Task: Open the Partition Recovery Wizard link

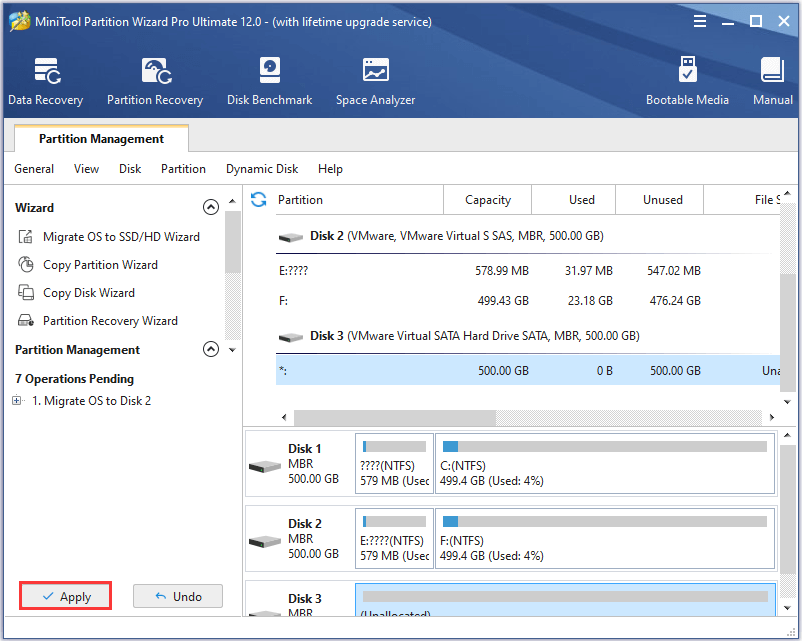Action: coord(110,321)
